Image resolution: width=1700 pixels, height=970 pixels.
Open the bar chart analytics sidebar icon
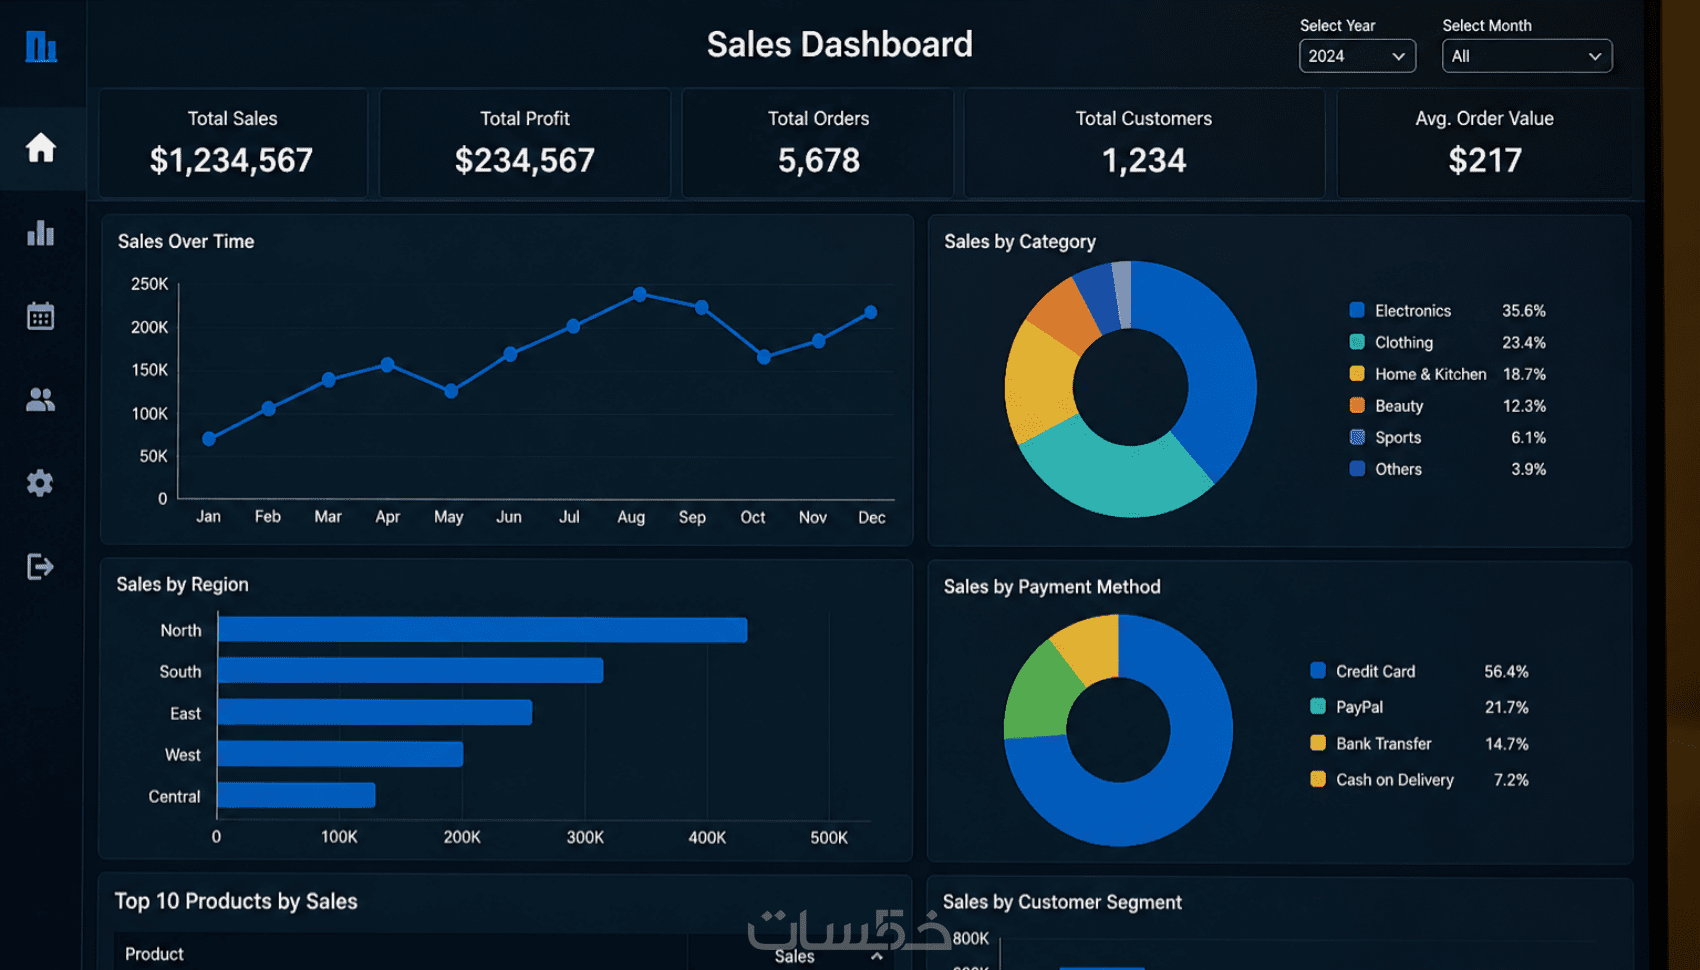pyautogui.click(x=40, y=233)
